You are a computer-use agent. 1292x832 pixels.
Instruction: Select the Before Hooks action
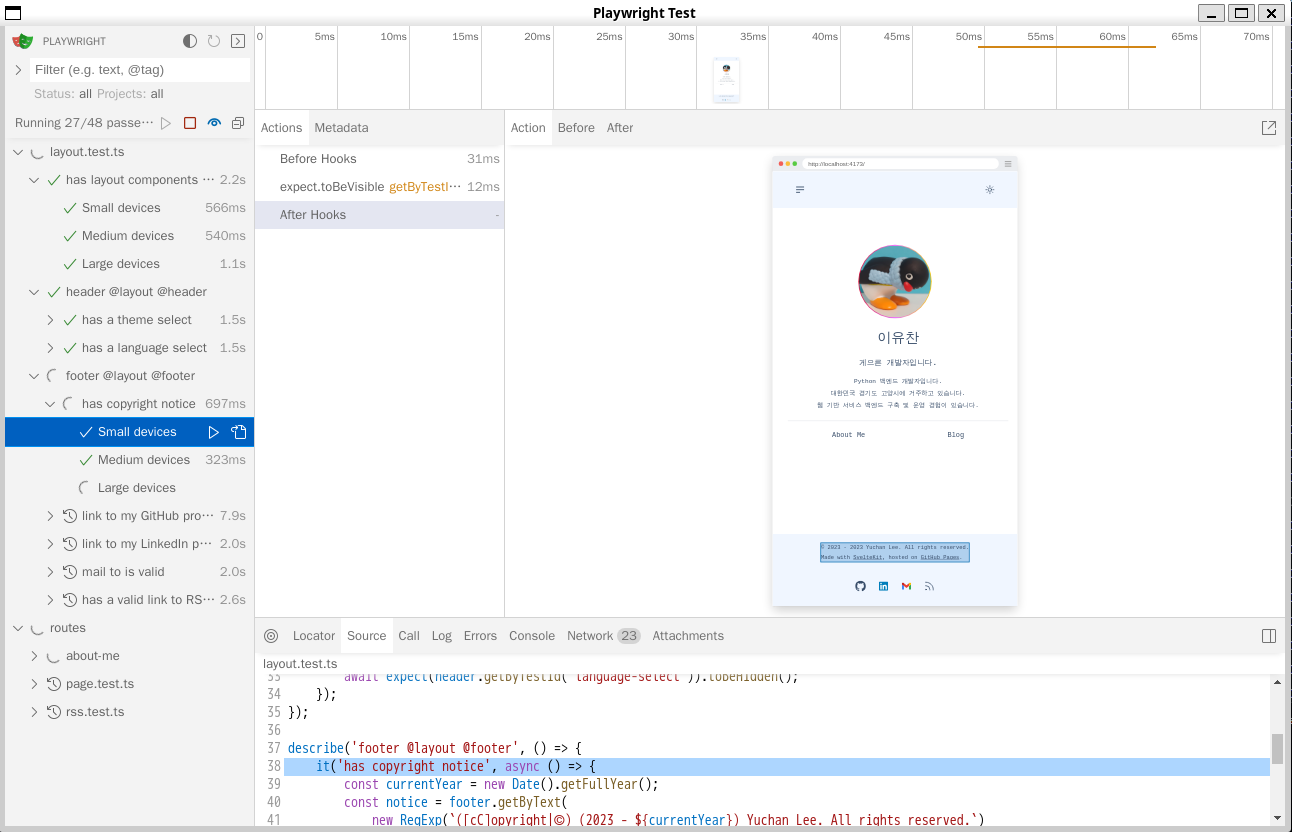(x=318, y=159)
